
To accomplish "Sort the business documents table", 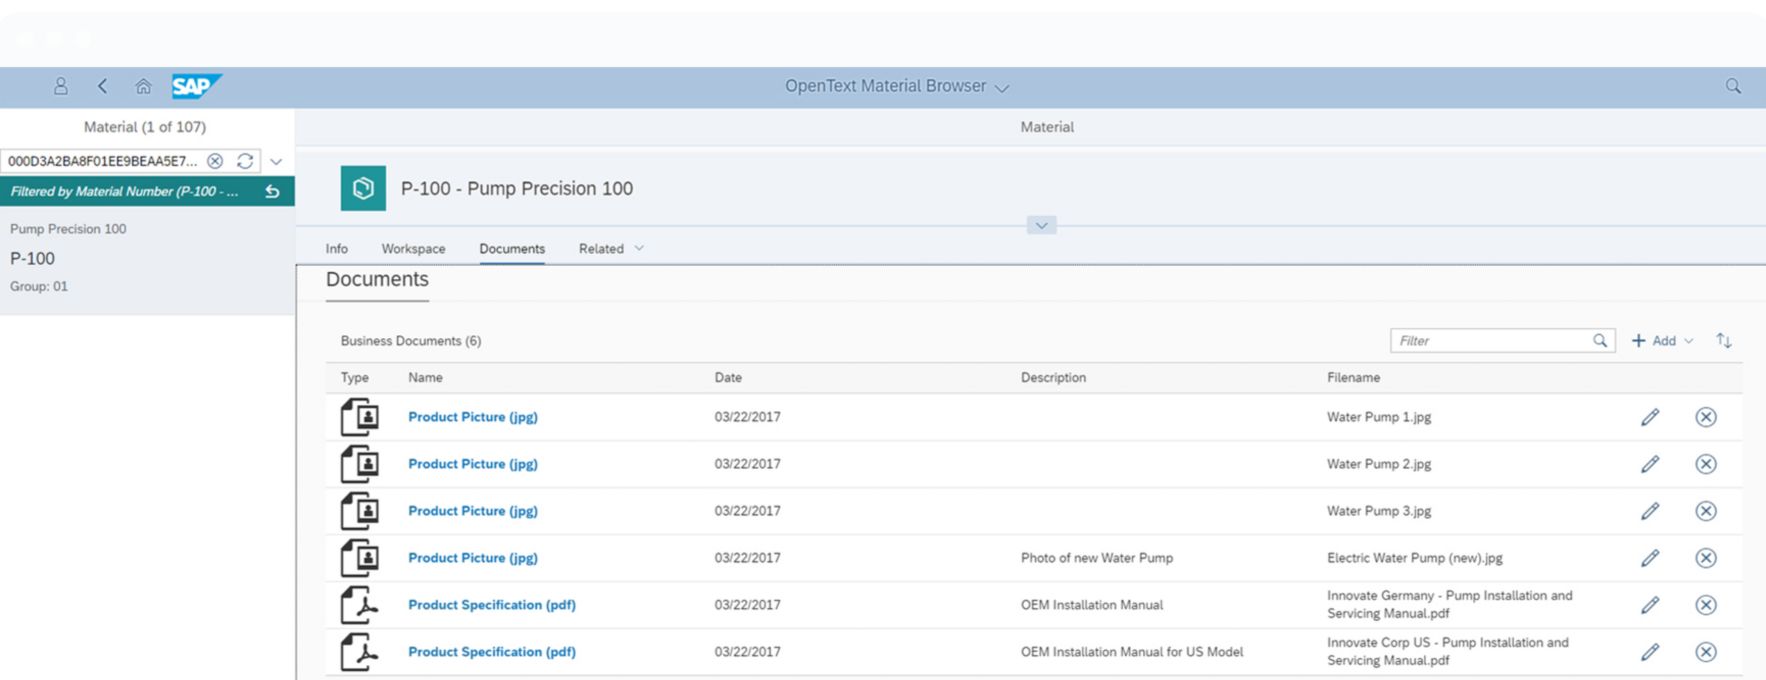I will click(x=1724, y=341).
